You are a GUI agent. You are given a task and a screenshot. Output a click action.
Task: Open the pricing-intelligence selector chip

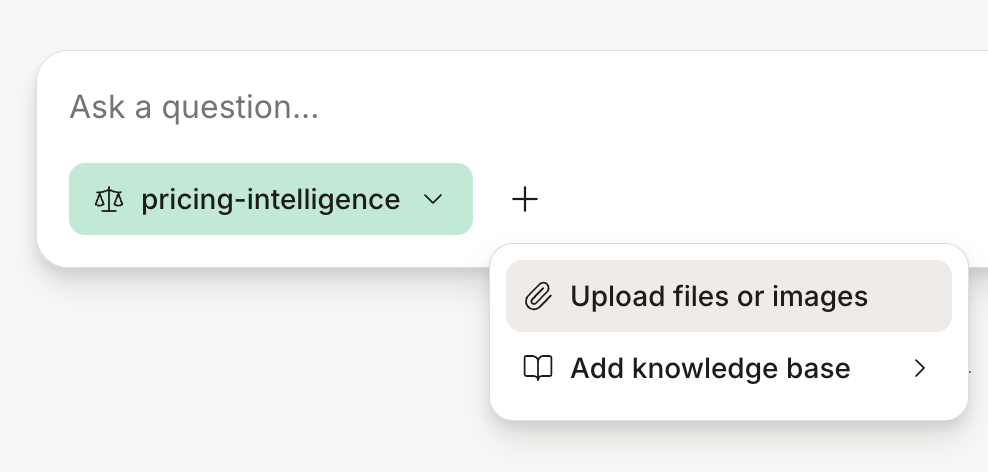click(271, 199)
